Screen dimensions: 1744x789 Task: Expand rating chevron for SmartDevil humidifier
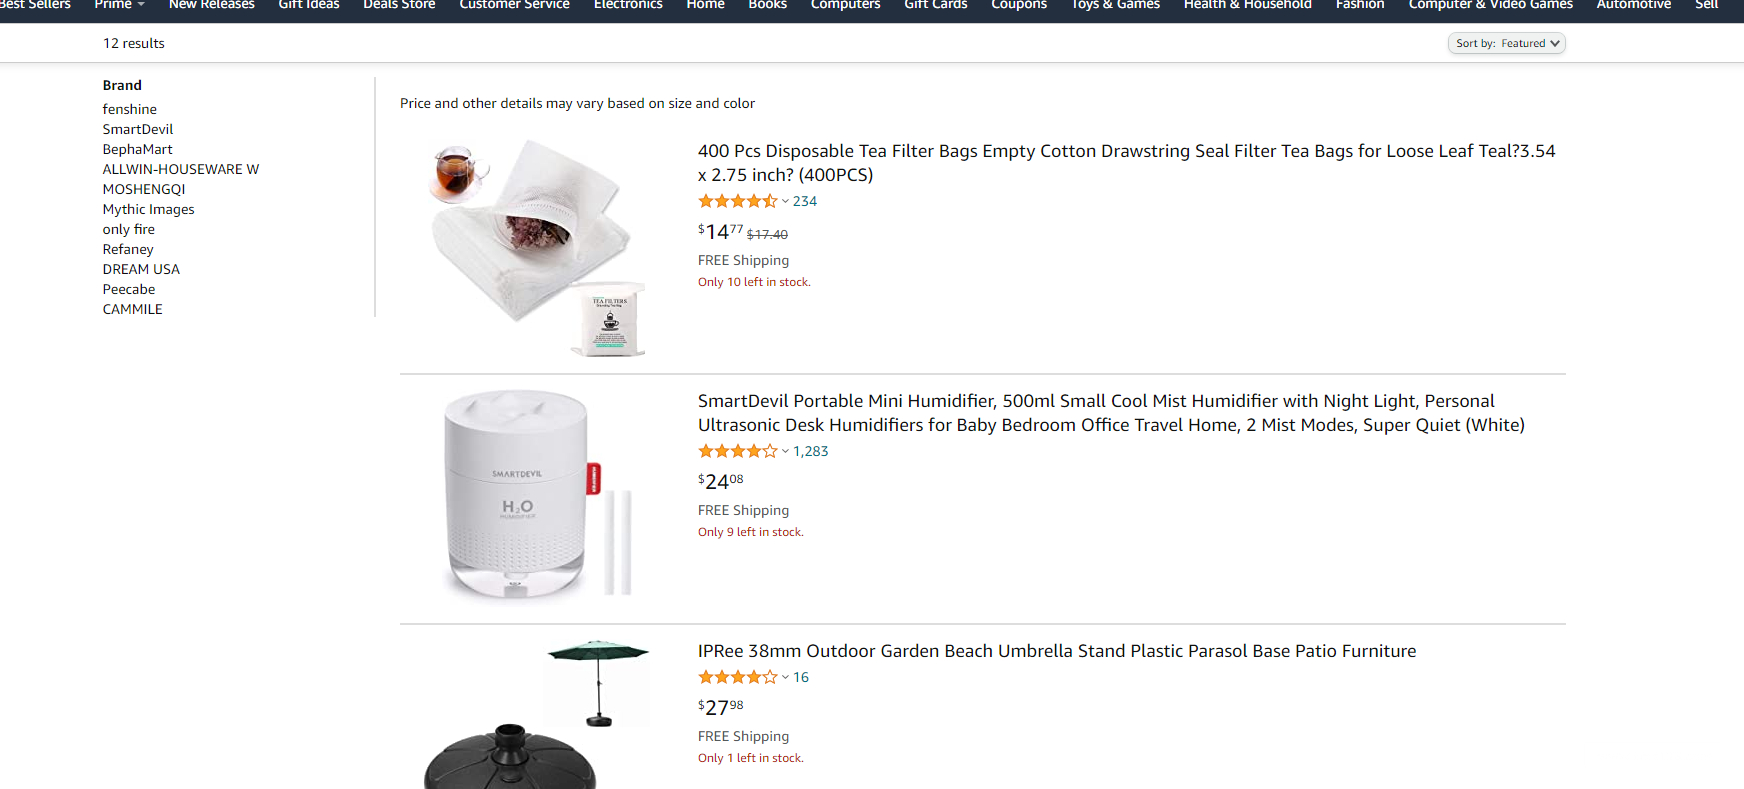(x=785, y=451)
